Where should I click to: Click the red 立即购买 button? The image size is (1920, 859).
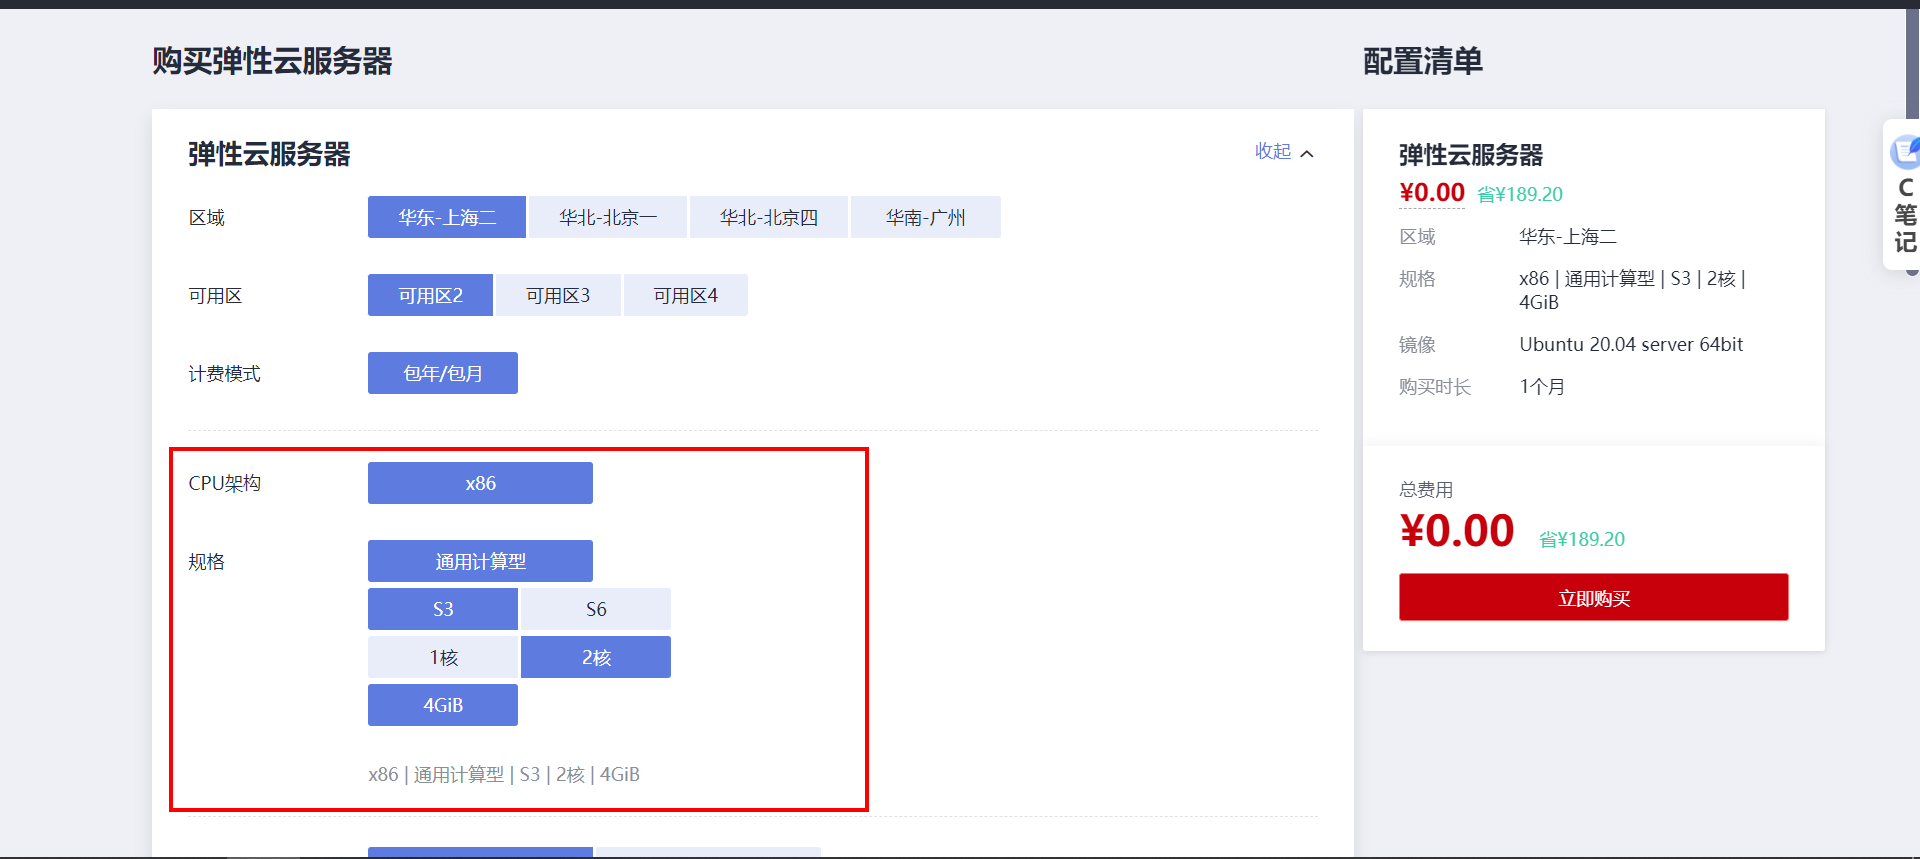click(x=1593, y=597)
